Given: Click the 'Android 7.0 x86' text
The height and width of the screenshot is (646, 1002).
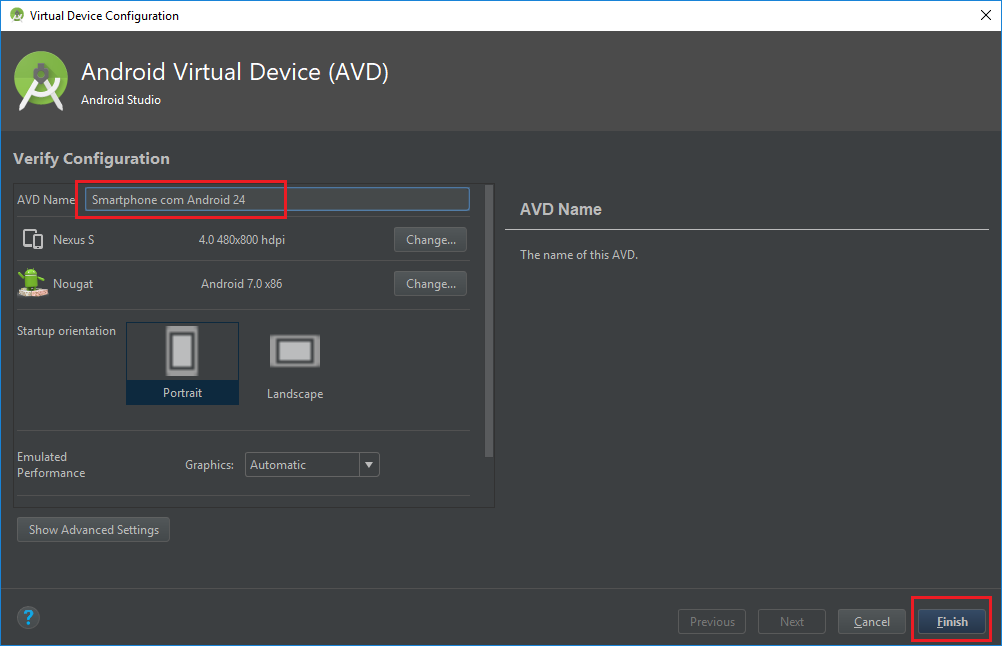Looking at the screenshot, I should (x=242, y=284).
